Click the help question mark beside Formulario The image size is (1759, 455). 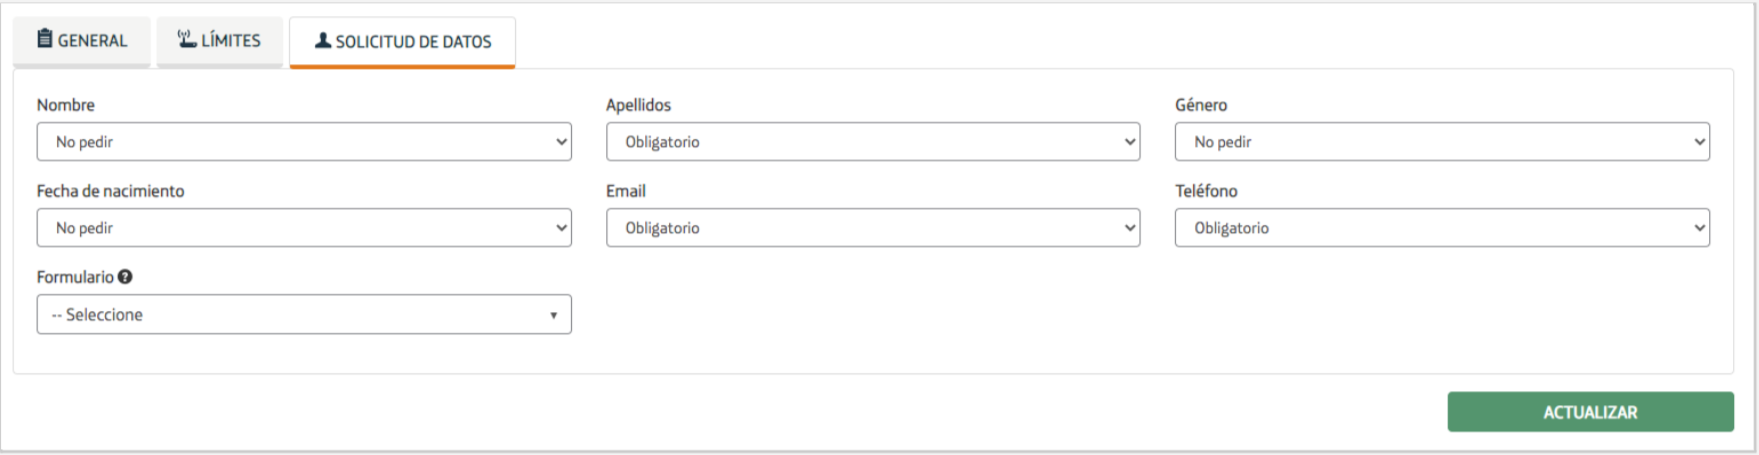coord(125,277)
